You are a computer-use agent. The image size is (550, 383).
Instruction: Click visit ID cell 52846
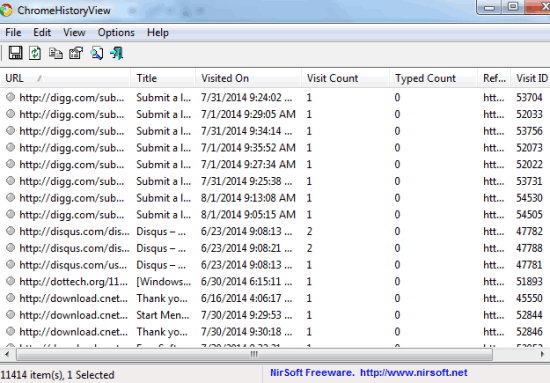tap(529, 331)
